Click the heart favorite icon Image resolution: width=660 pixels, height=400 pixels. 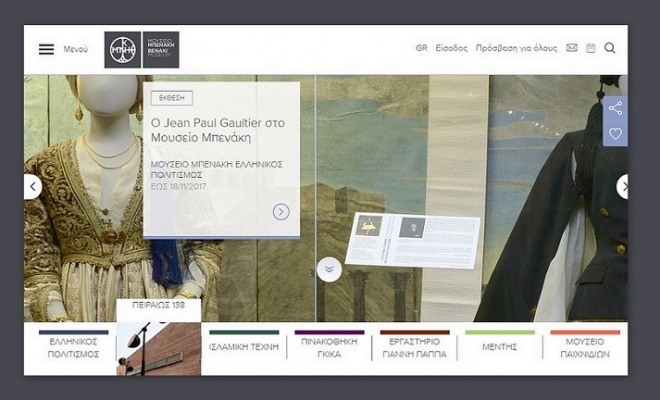(615, 134)
